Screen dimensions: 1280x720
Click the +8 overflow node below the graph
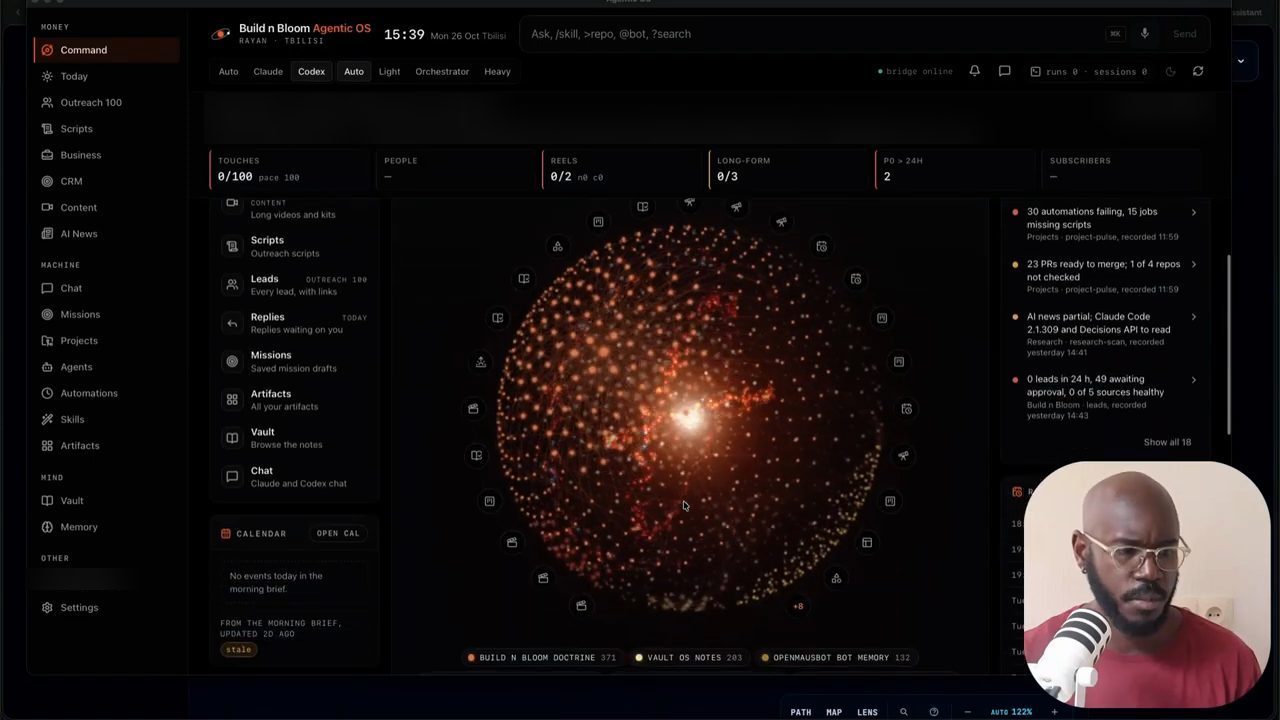(798, 606)
